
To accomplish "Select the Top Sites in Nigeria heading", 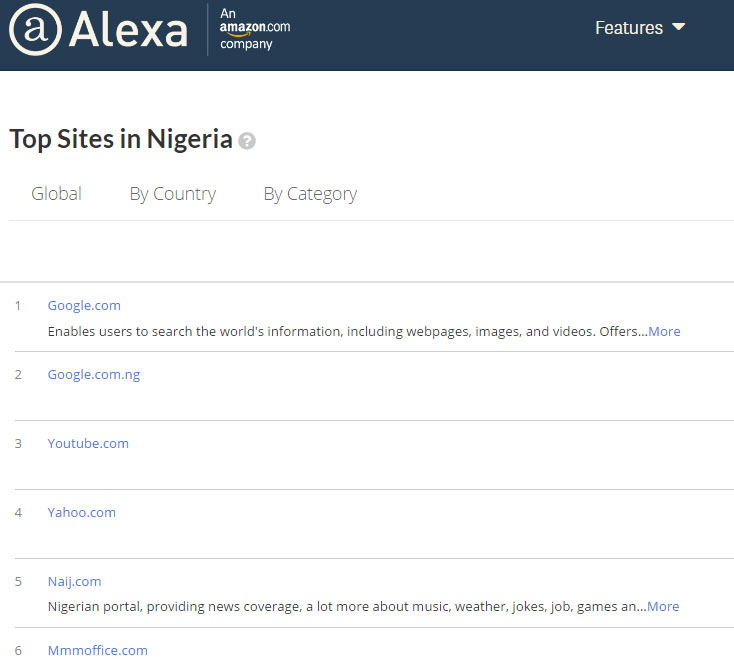I will 121,139.
